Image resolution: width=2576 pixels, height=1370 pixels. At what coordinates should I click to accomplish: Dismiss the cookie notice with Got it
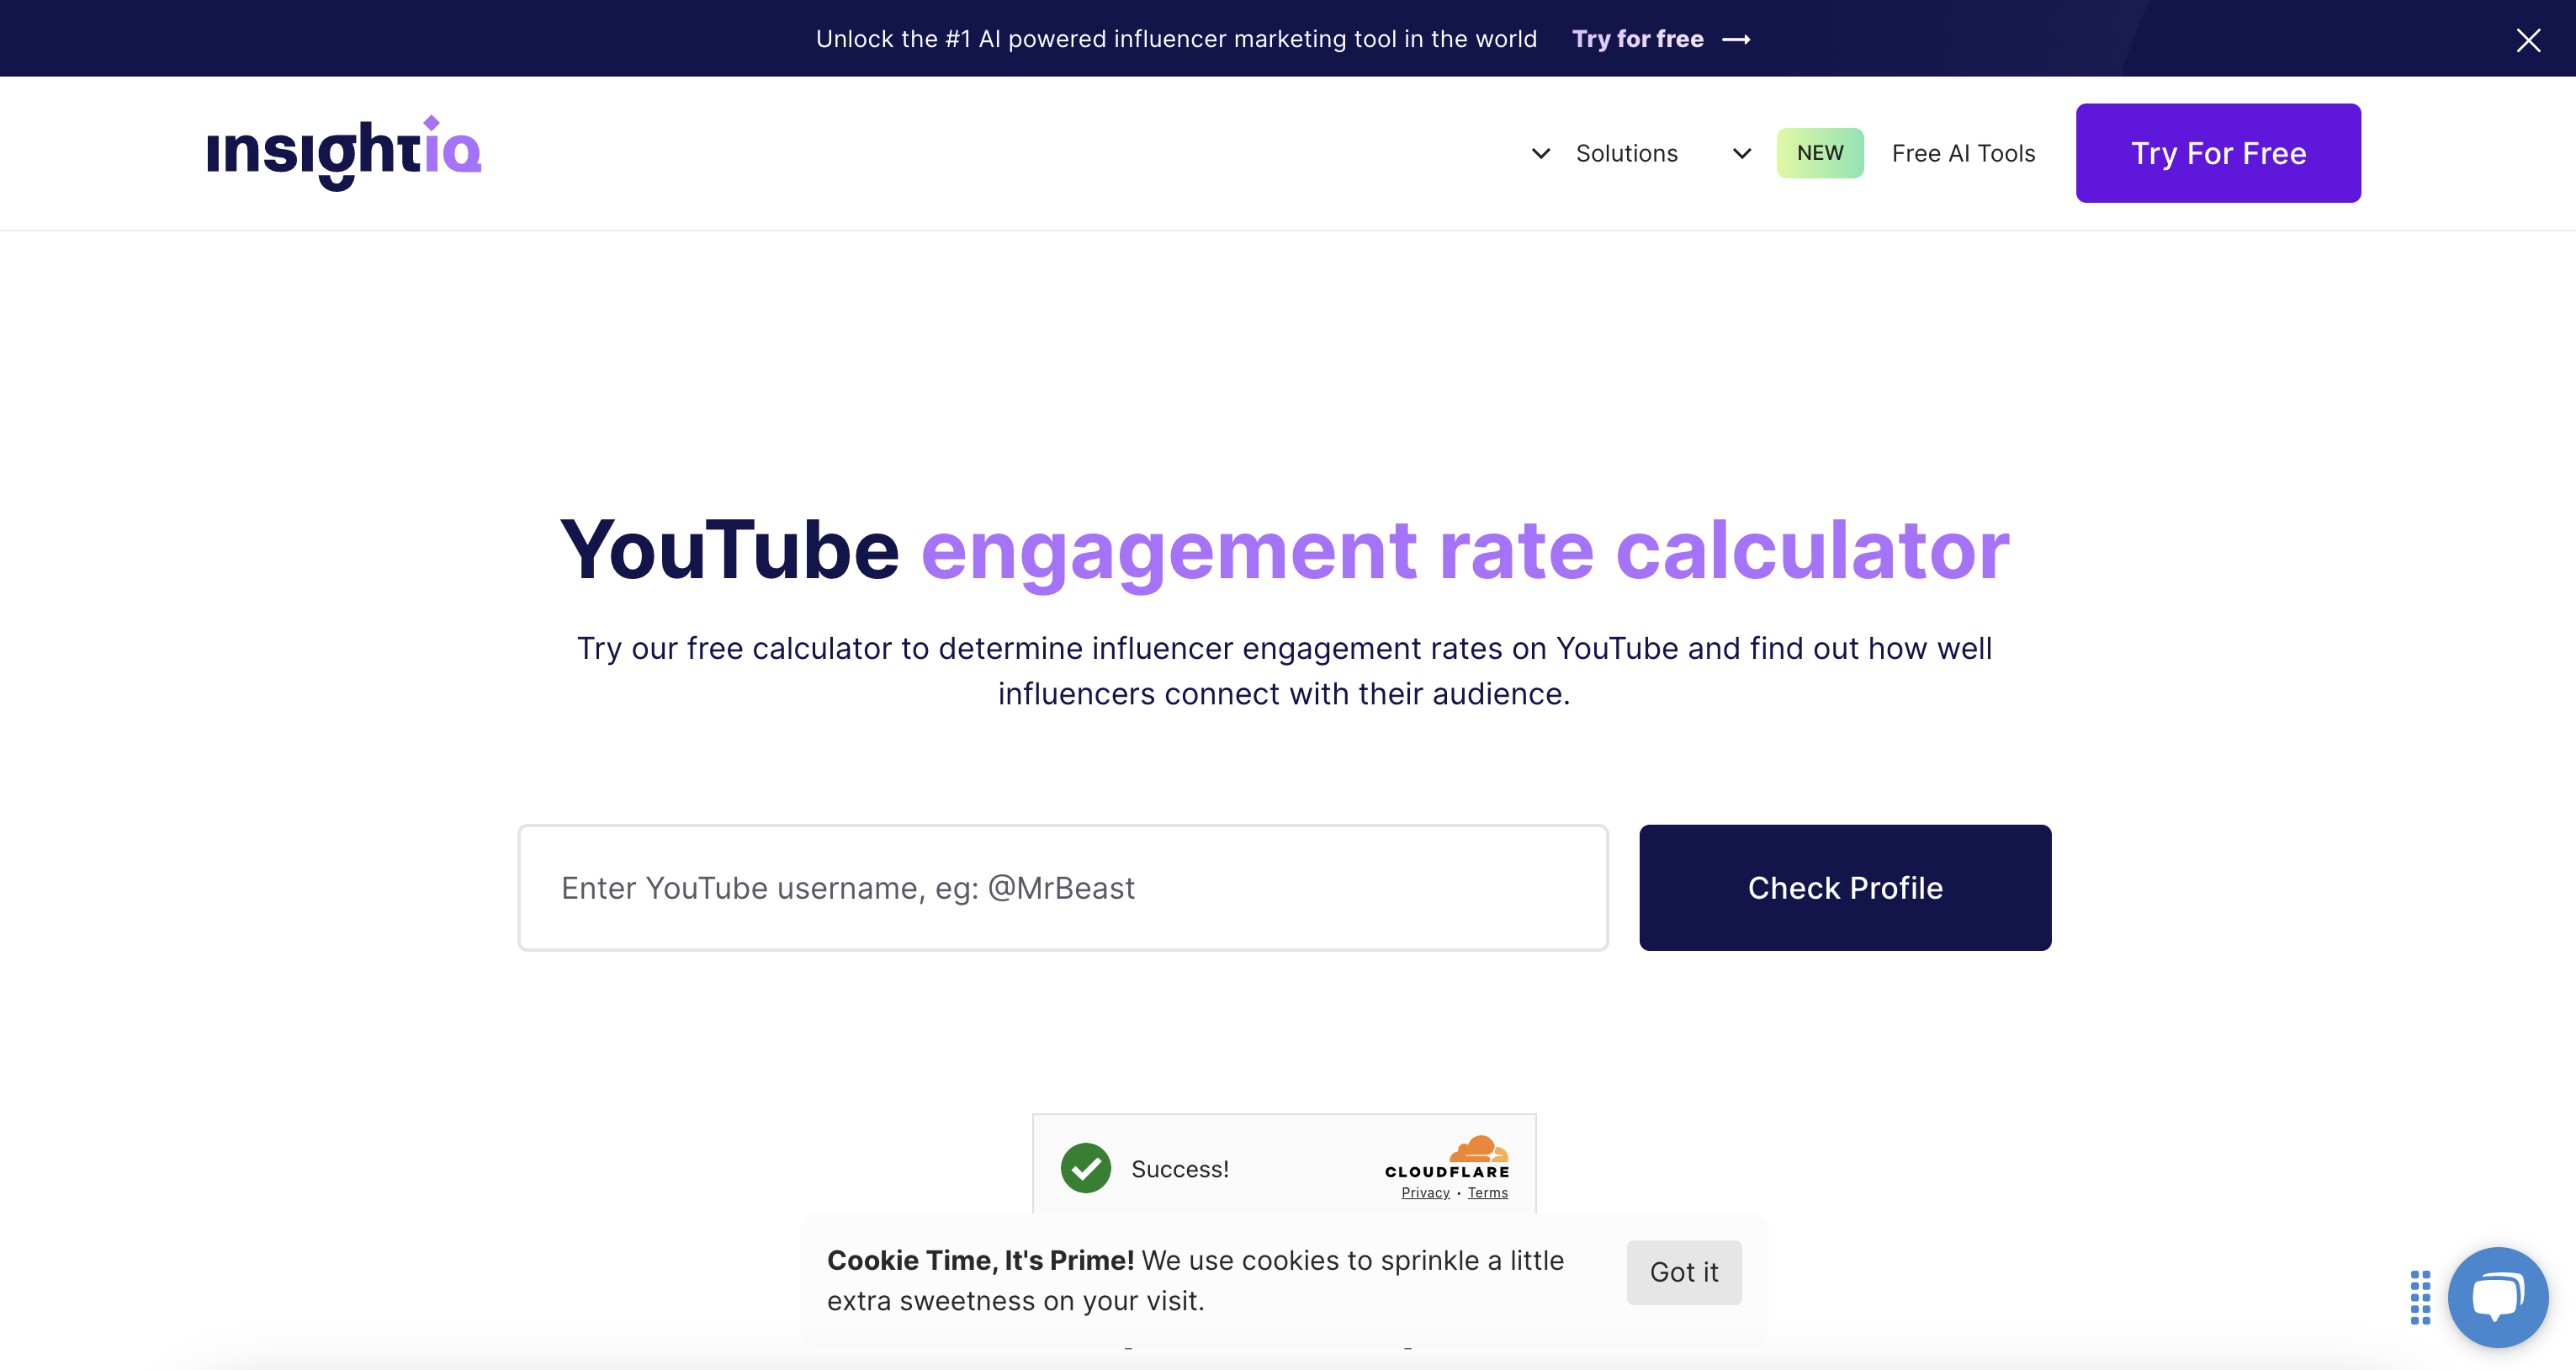(1683, 1272)
